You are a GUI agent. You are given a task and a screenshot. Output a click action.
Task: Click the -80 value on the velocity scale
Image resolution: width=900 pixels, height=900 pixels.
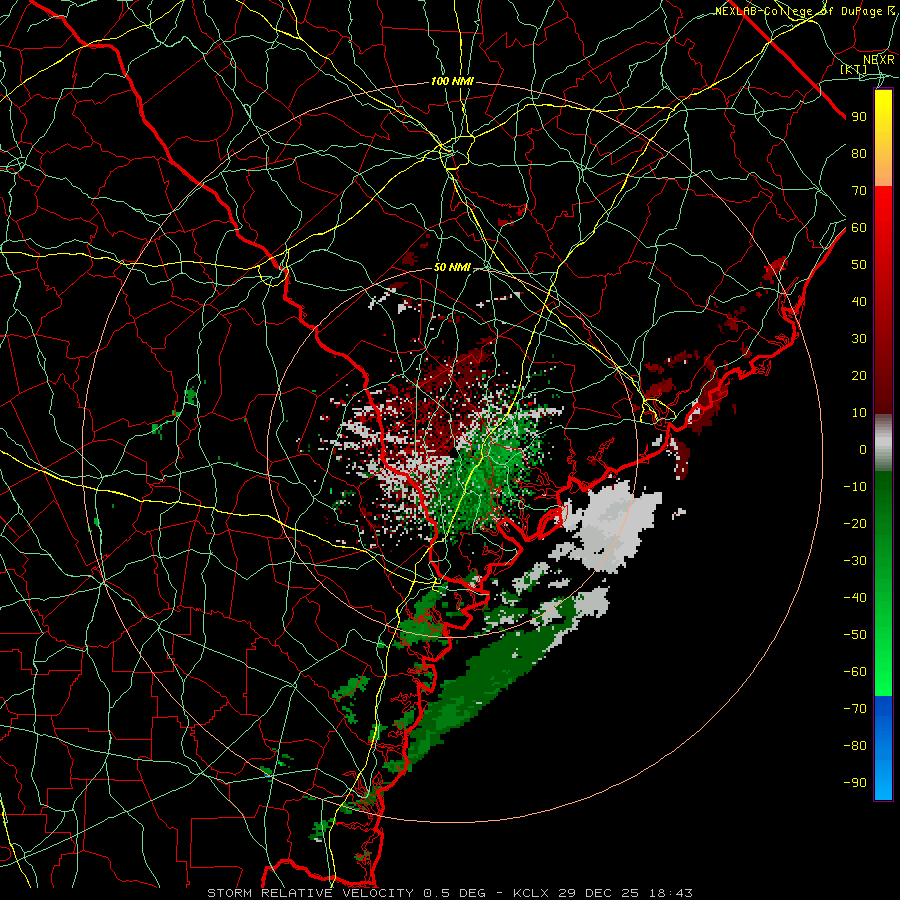(x=855, y=746)
